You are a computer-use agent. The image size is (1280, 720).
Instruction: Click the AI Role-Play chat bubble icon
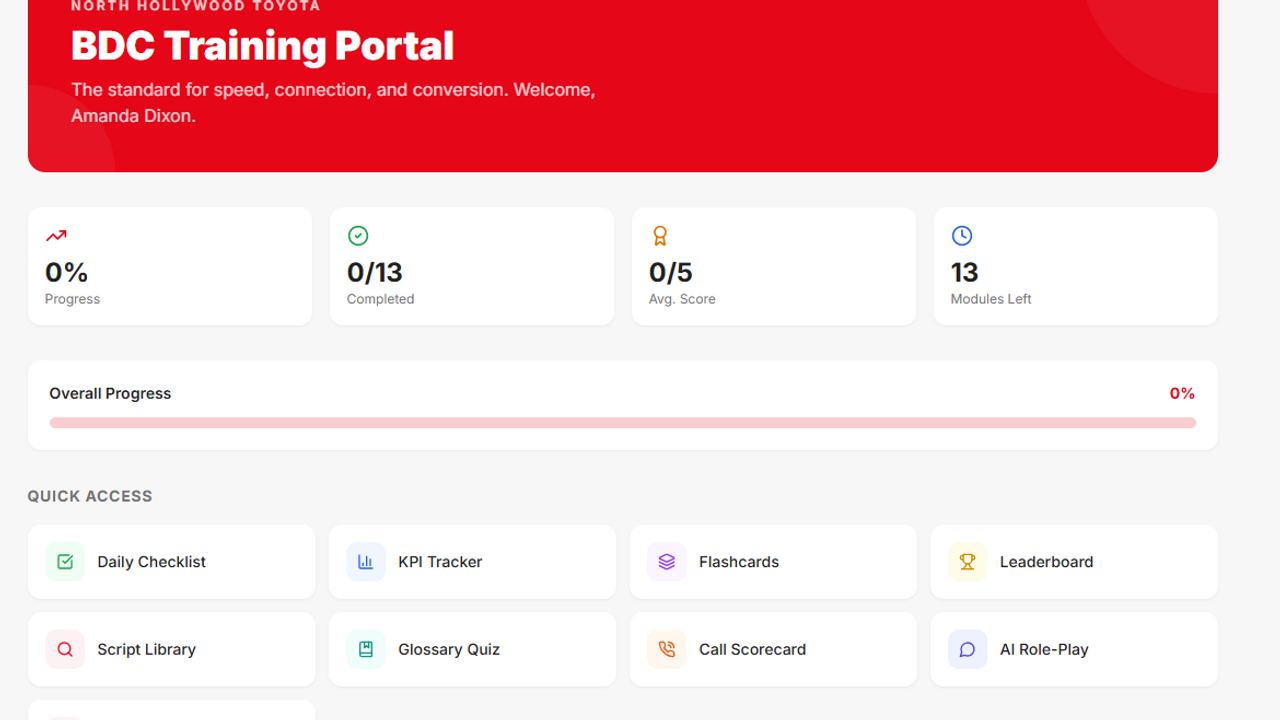click(968, 649)
